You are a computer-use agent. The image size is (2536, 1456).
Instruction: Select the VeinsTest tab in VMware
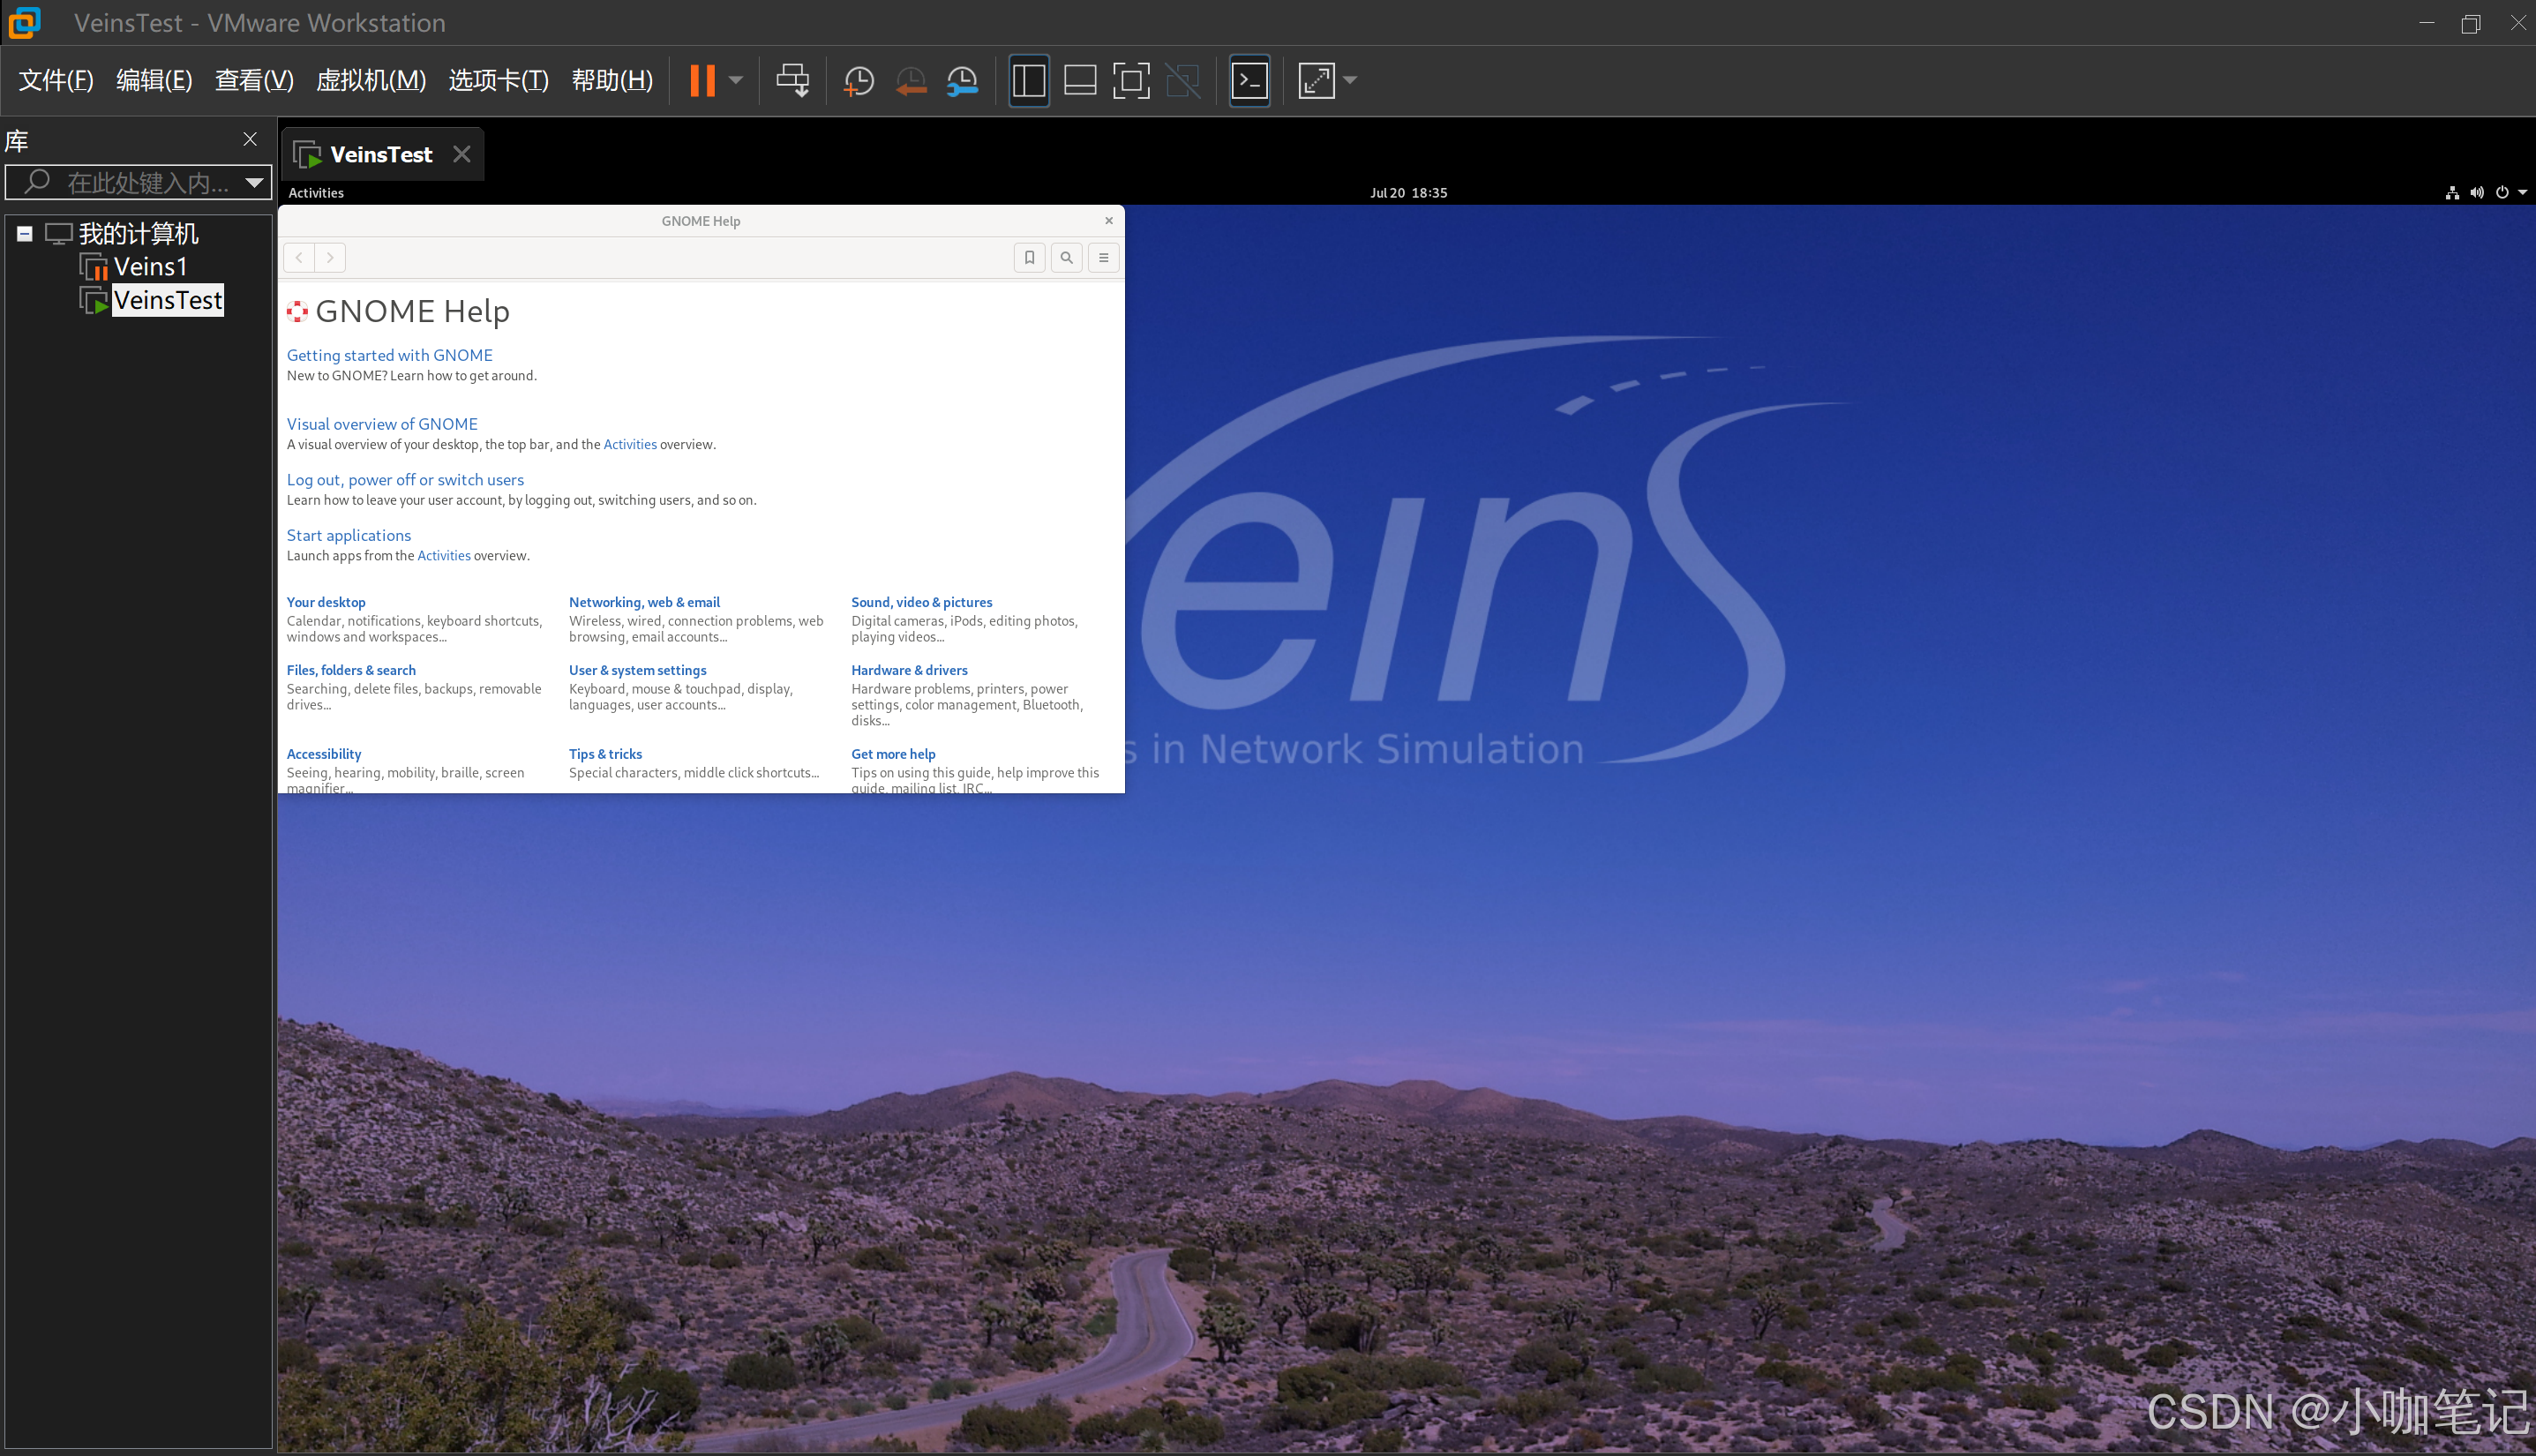coord(381,154)
